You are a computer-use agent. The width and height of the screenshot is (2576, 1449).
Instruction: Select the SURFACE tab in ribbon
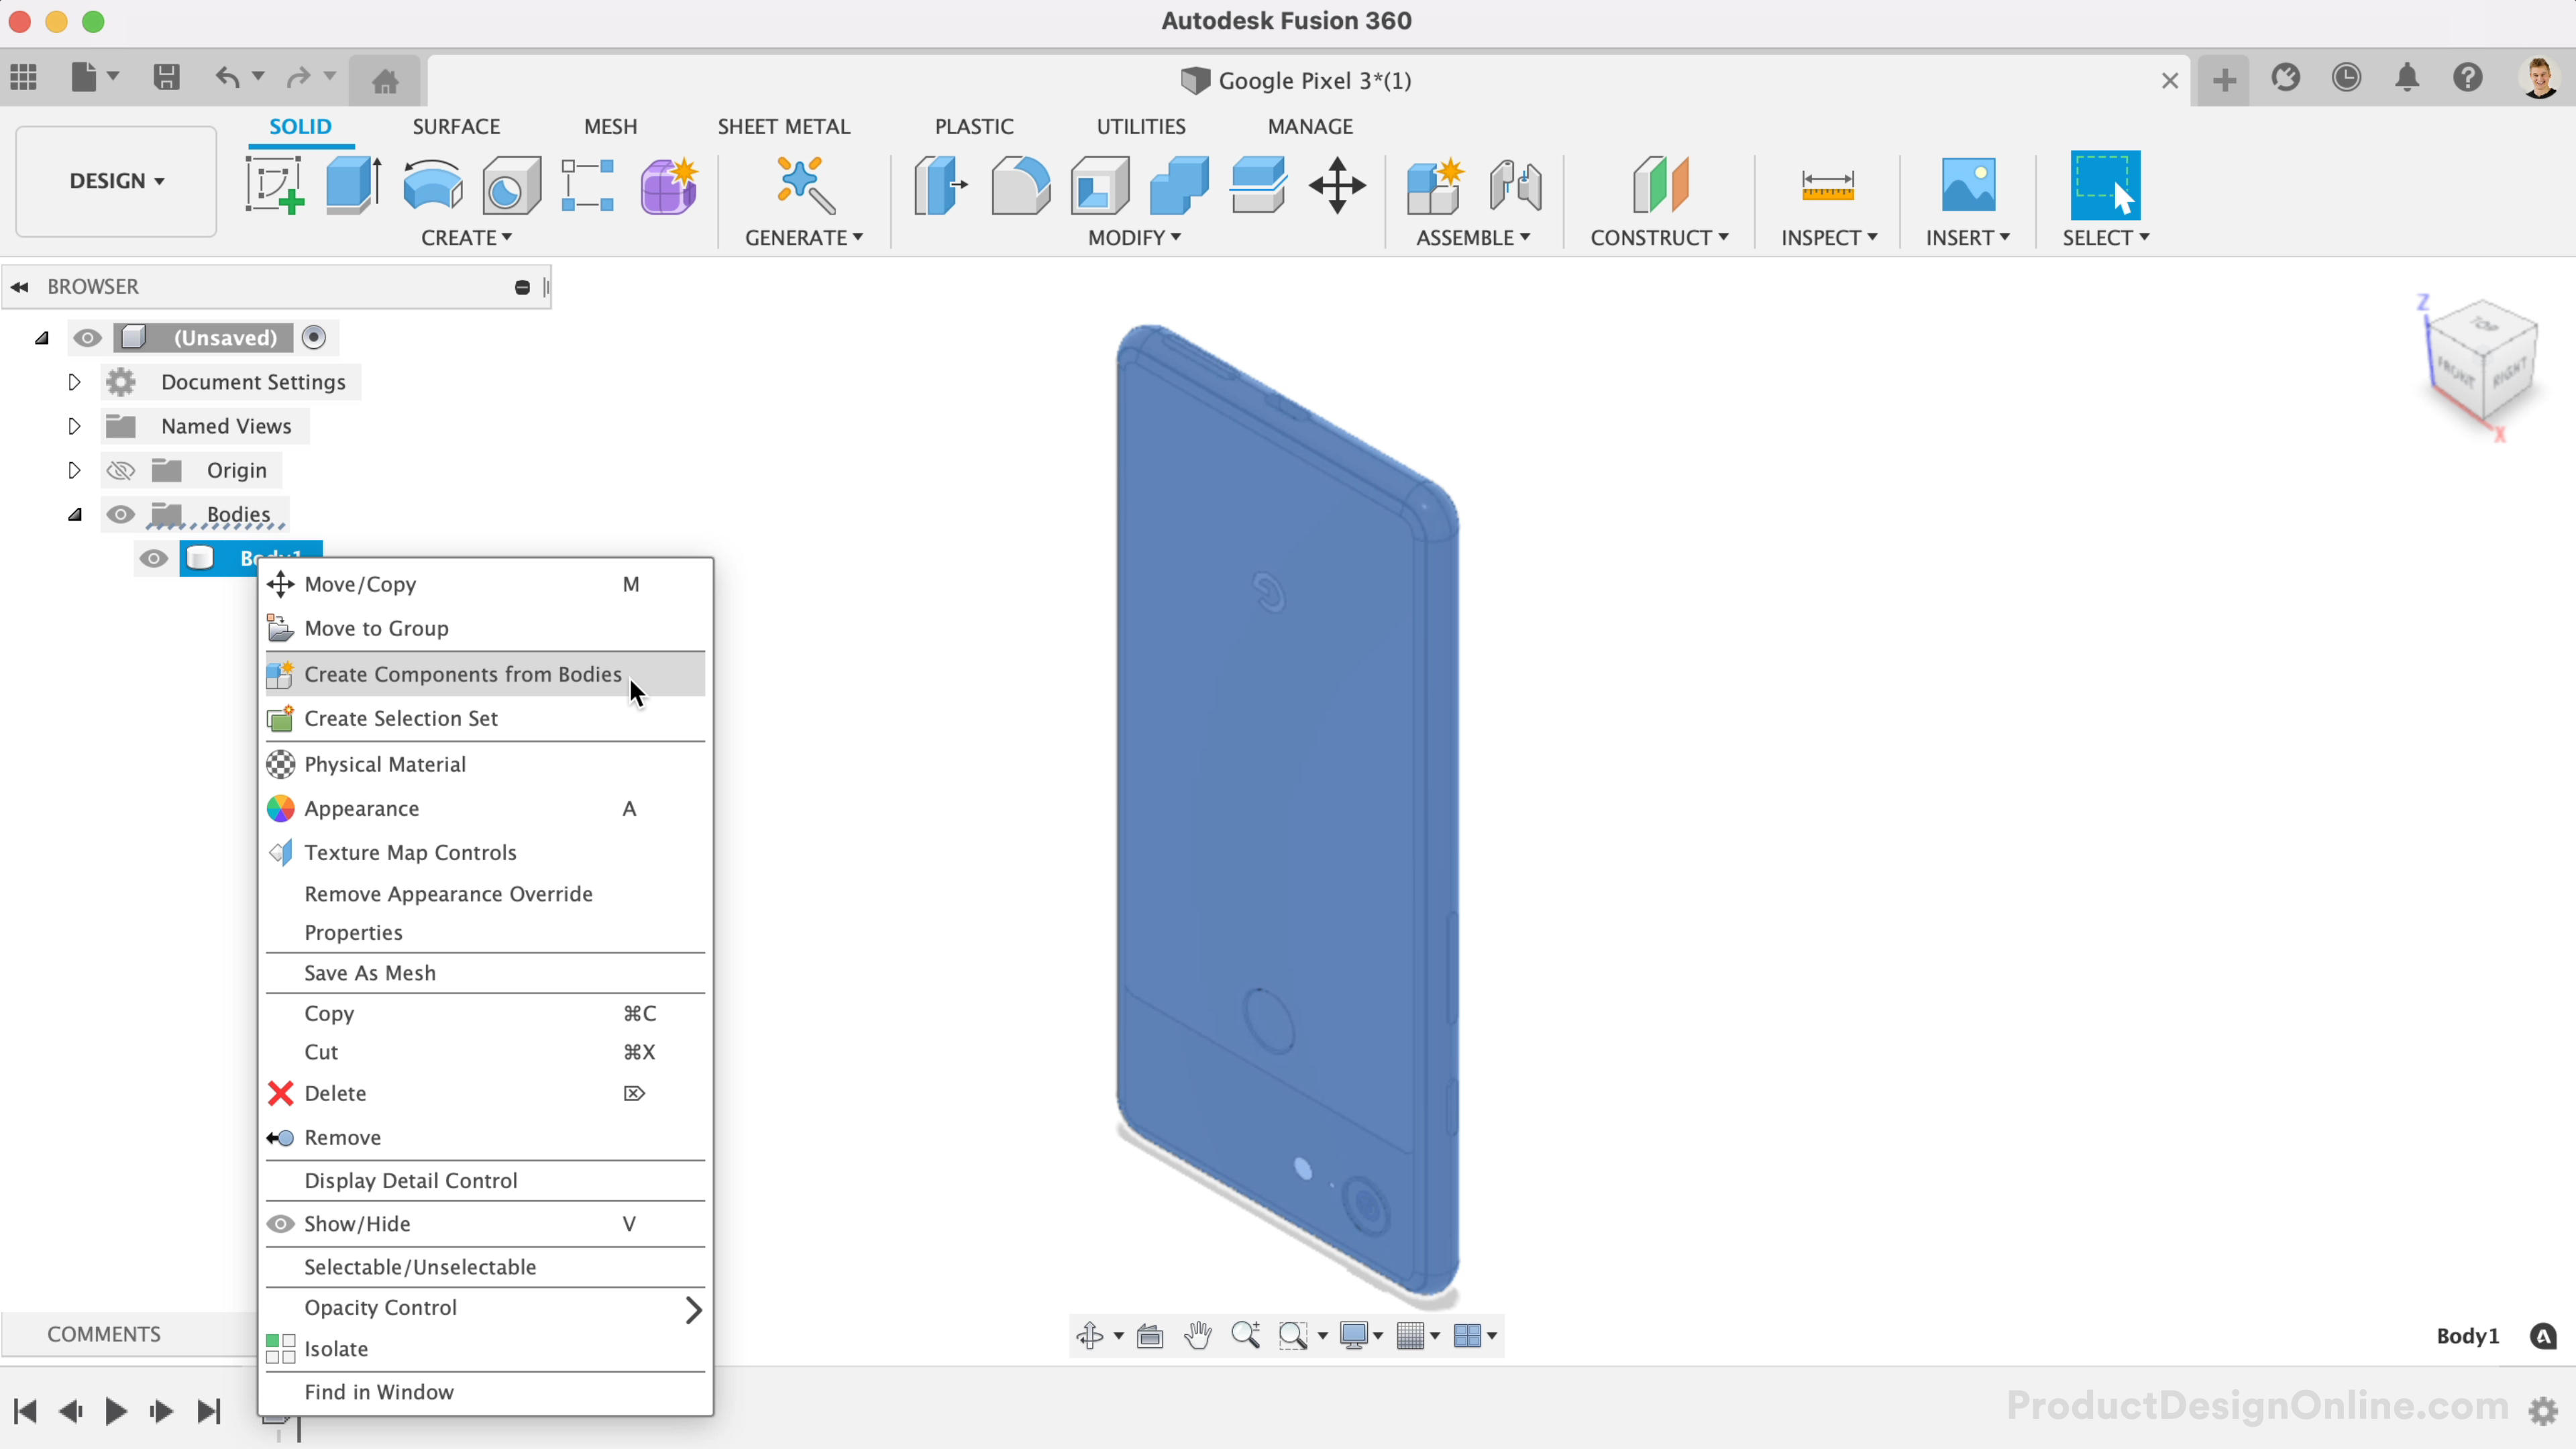pyautogui.click(x=456, y=125)
